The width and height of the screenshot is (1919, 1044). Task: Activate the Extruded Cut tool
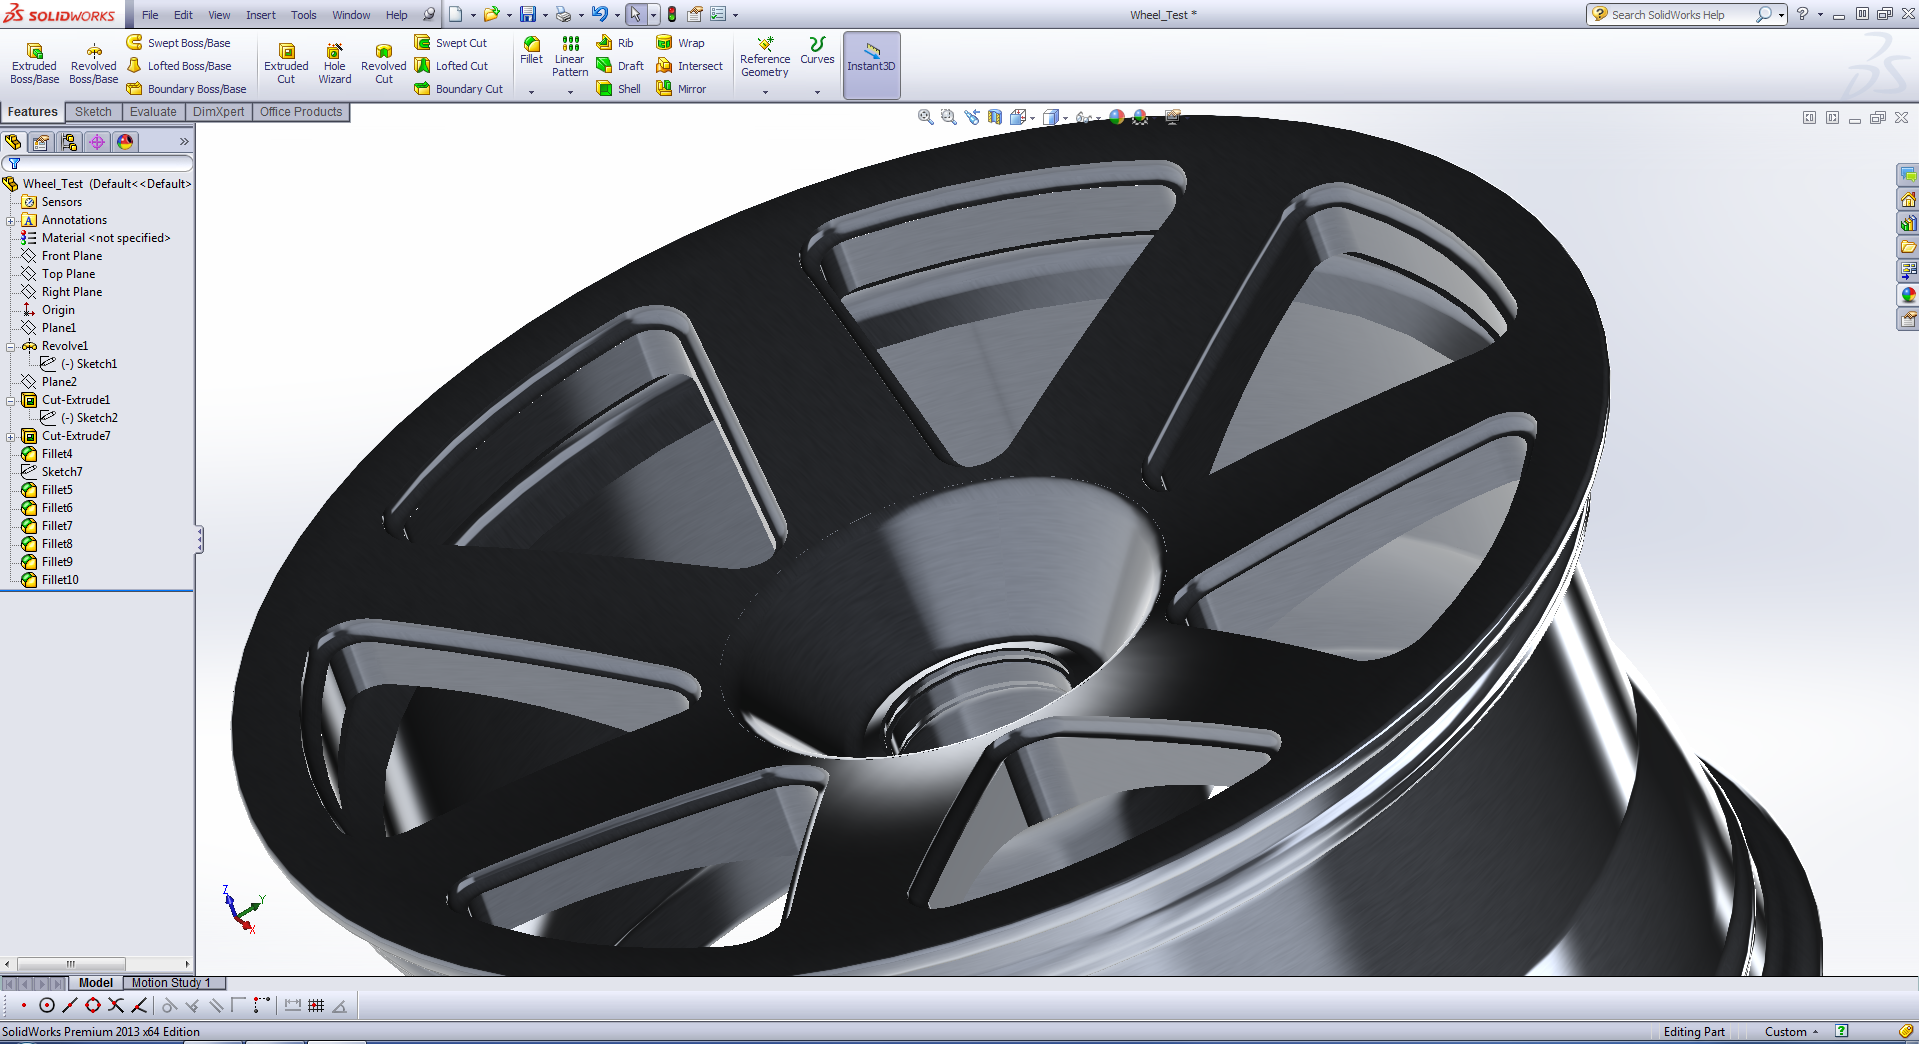point(286,64)
